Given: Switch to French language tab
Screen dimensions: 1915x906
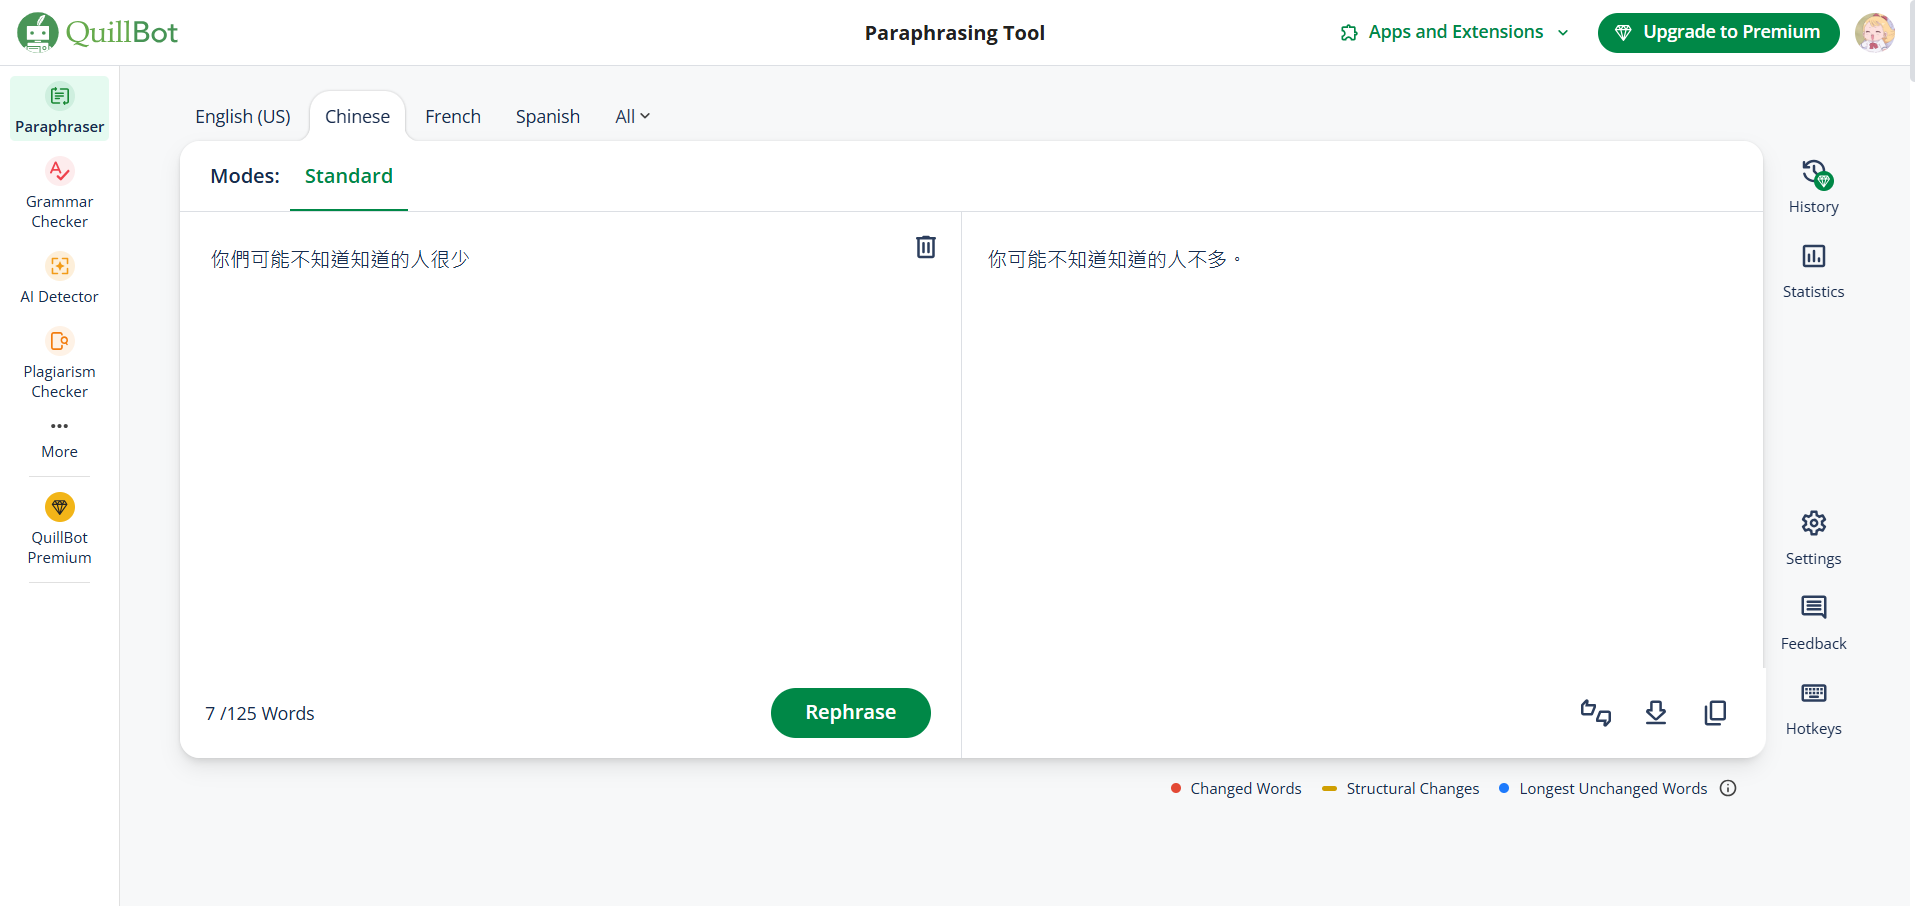Looking at the screenshot, I should tap(453, 117).
